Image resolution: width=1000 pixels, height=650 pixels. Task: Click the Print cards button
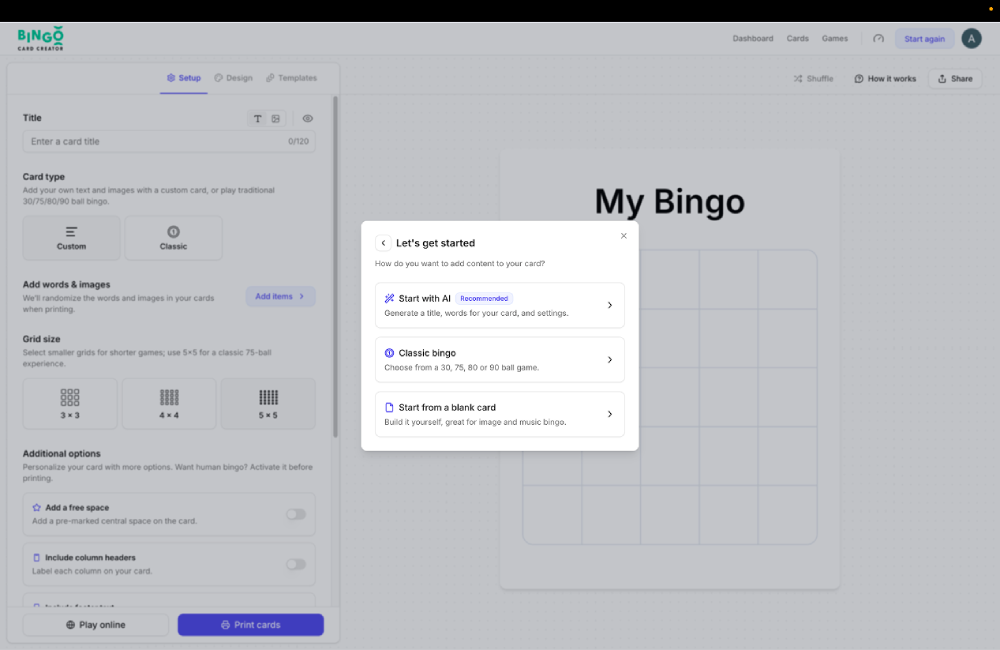250,625
